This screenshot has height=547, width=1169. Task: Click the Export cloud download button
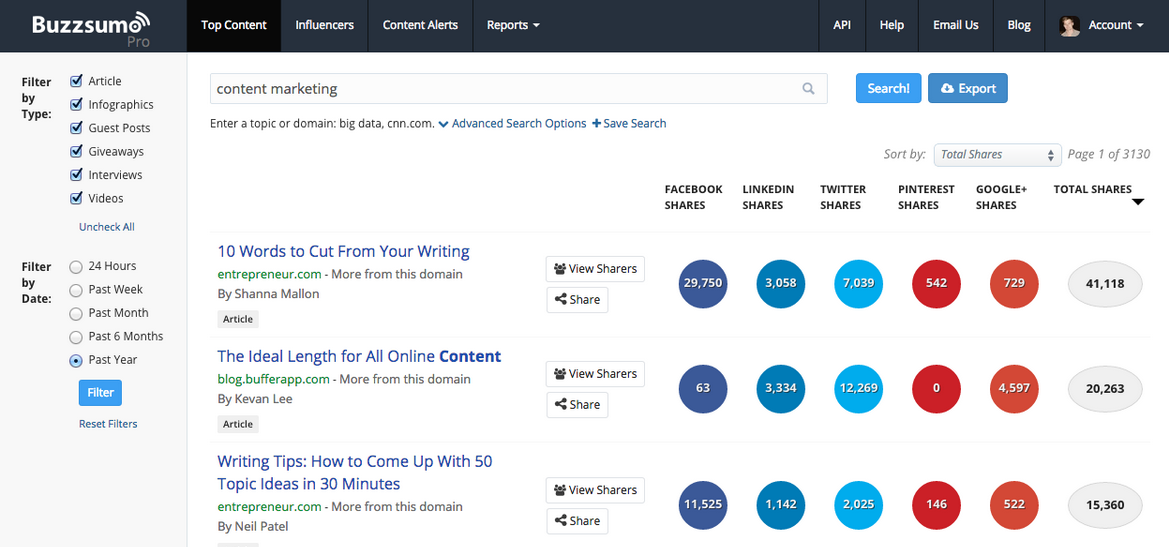967,88
